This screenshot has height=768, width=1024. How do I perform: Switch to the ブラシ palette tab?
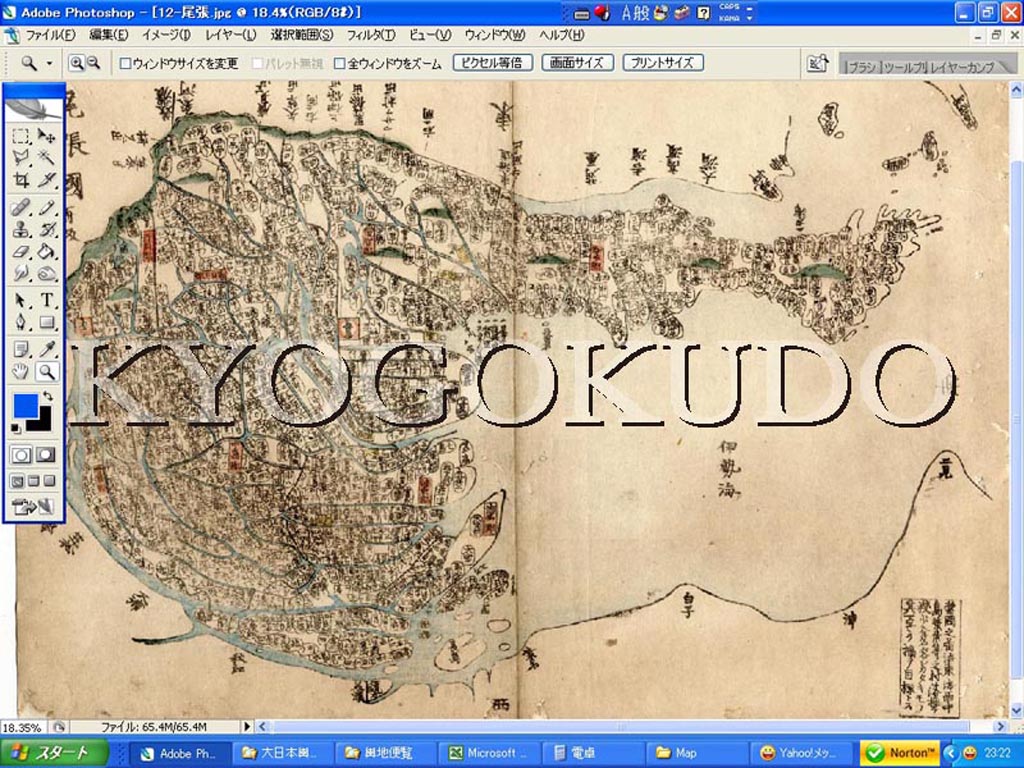click(861, 67)
